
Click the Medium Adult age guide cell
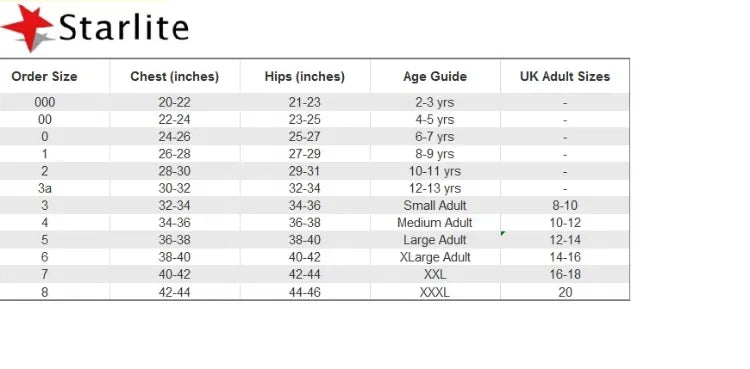[x=435, y=223]
